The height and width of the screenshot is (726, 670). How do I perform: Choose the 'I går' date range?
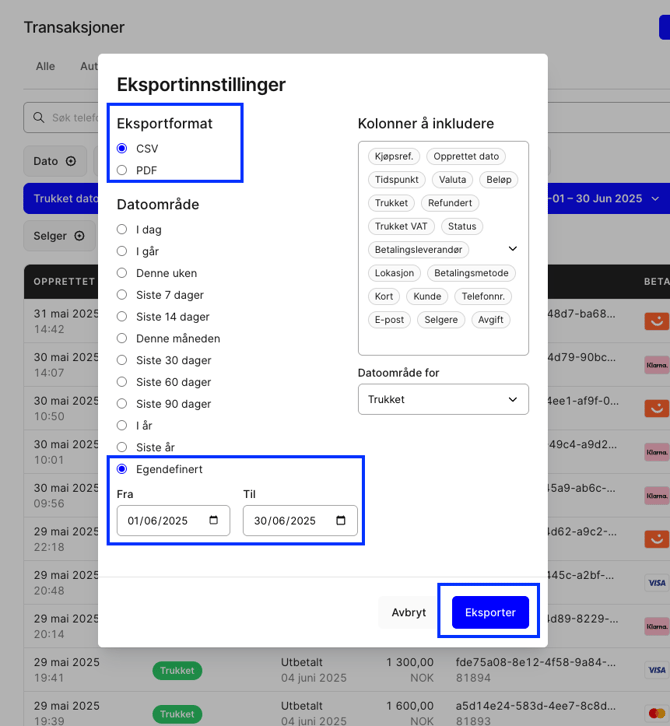tap(122, 251)
